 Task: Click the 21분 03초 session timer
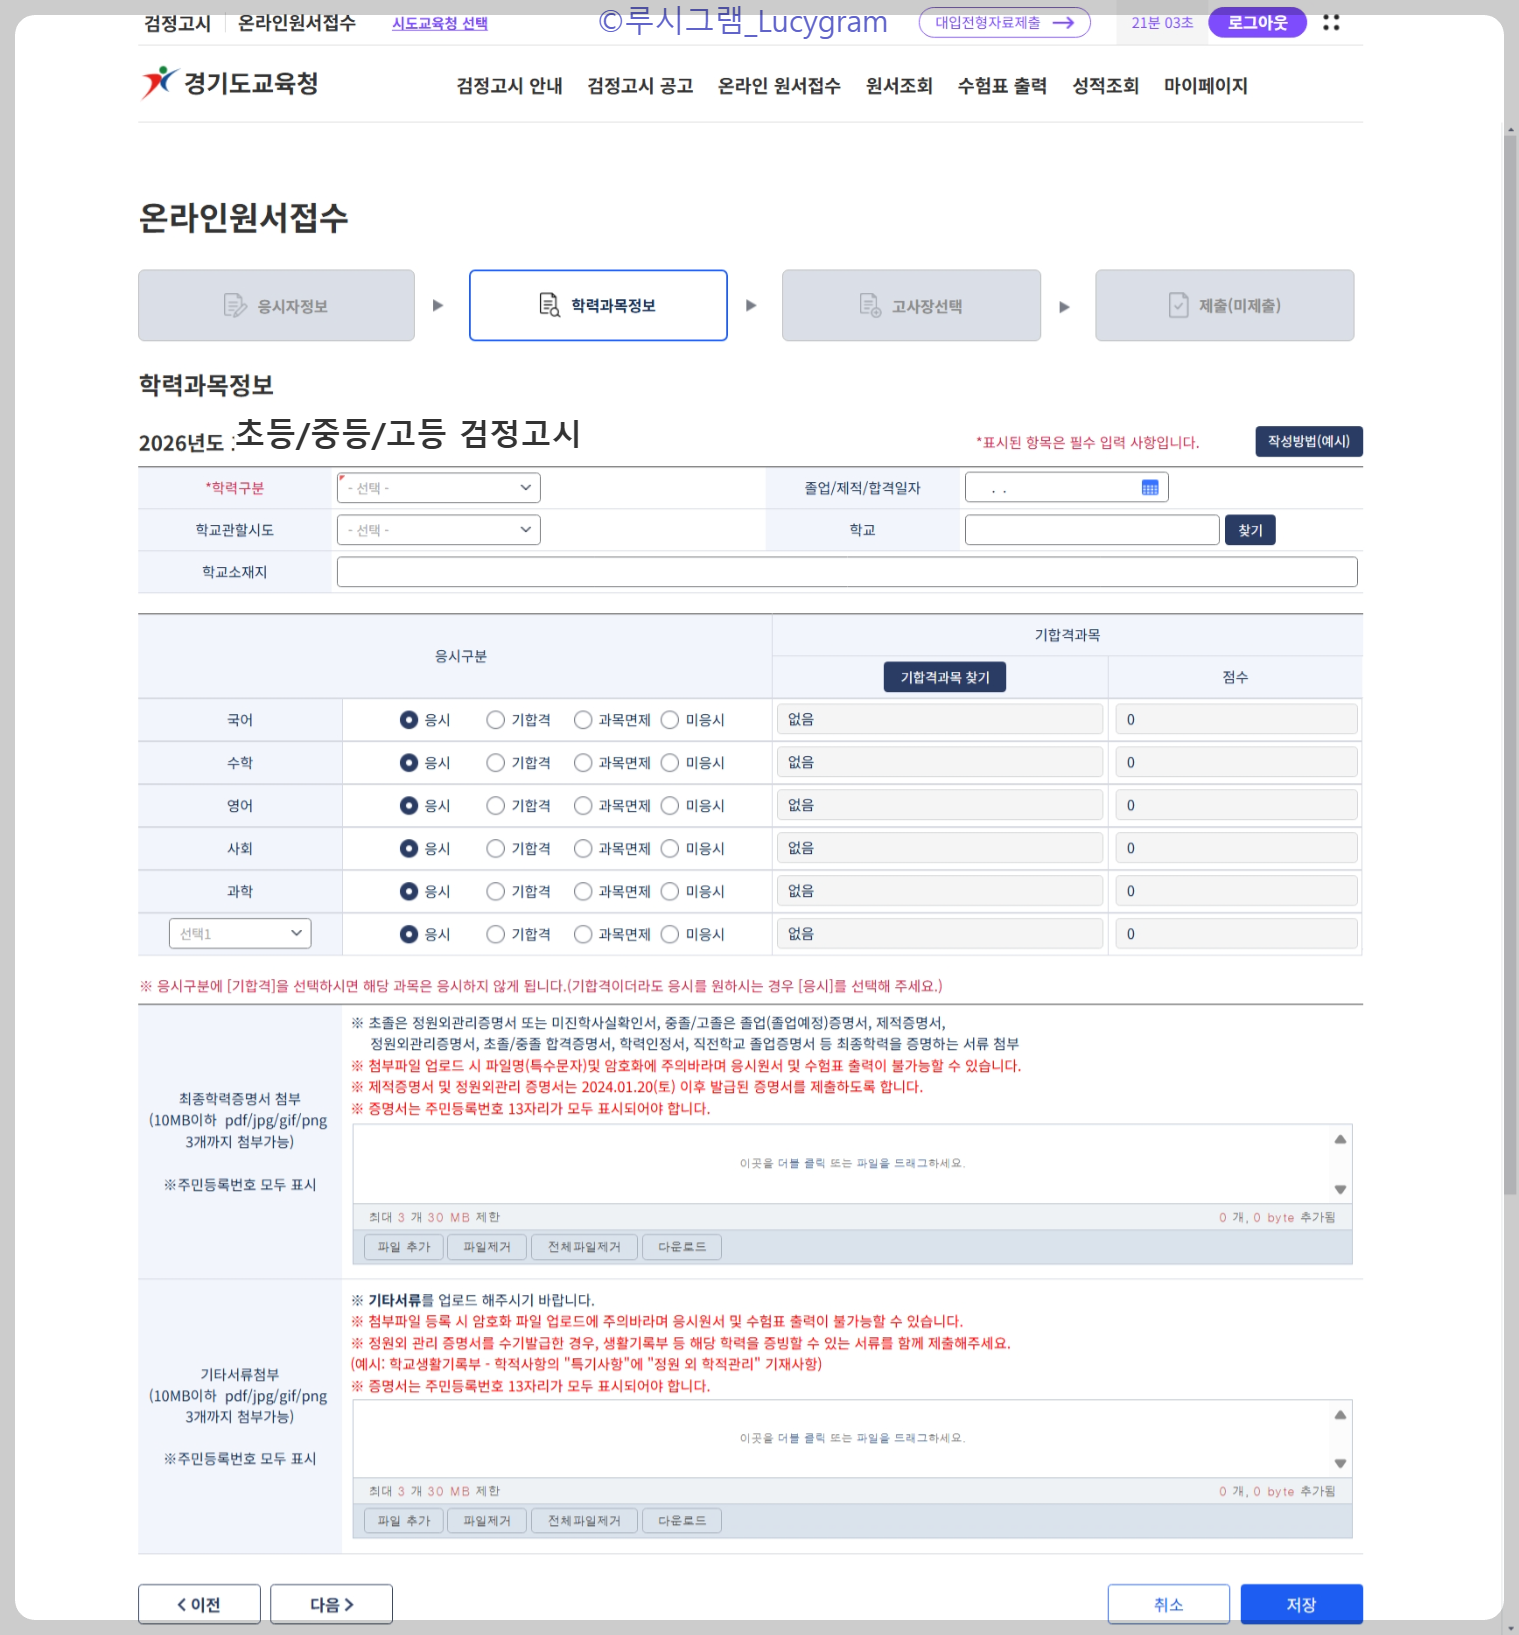[x=1162, y=22]
